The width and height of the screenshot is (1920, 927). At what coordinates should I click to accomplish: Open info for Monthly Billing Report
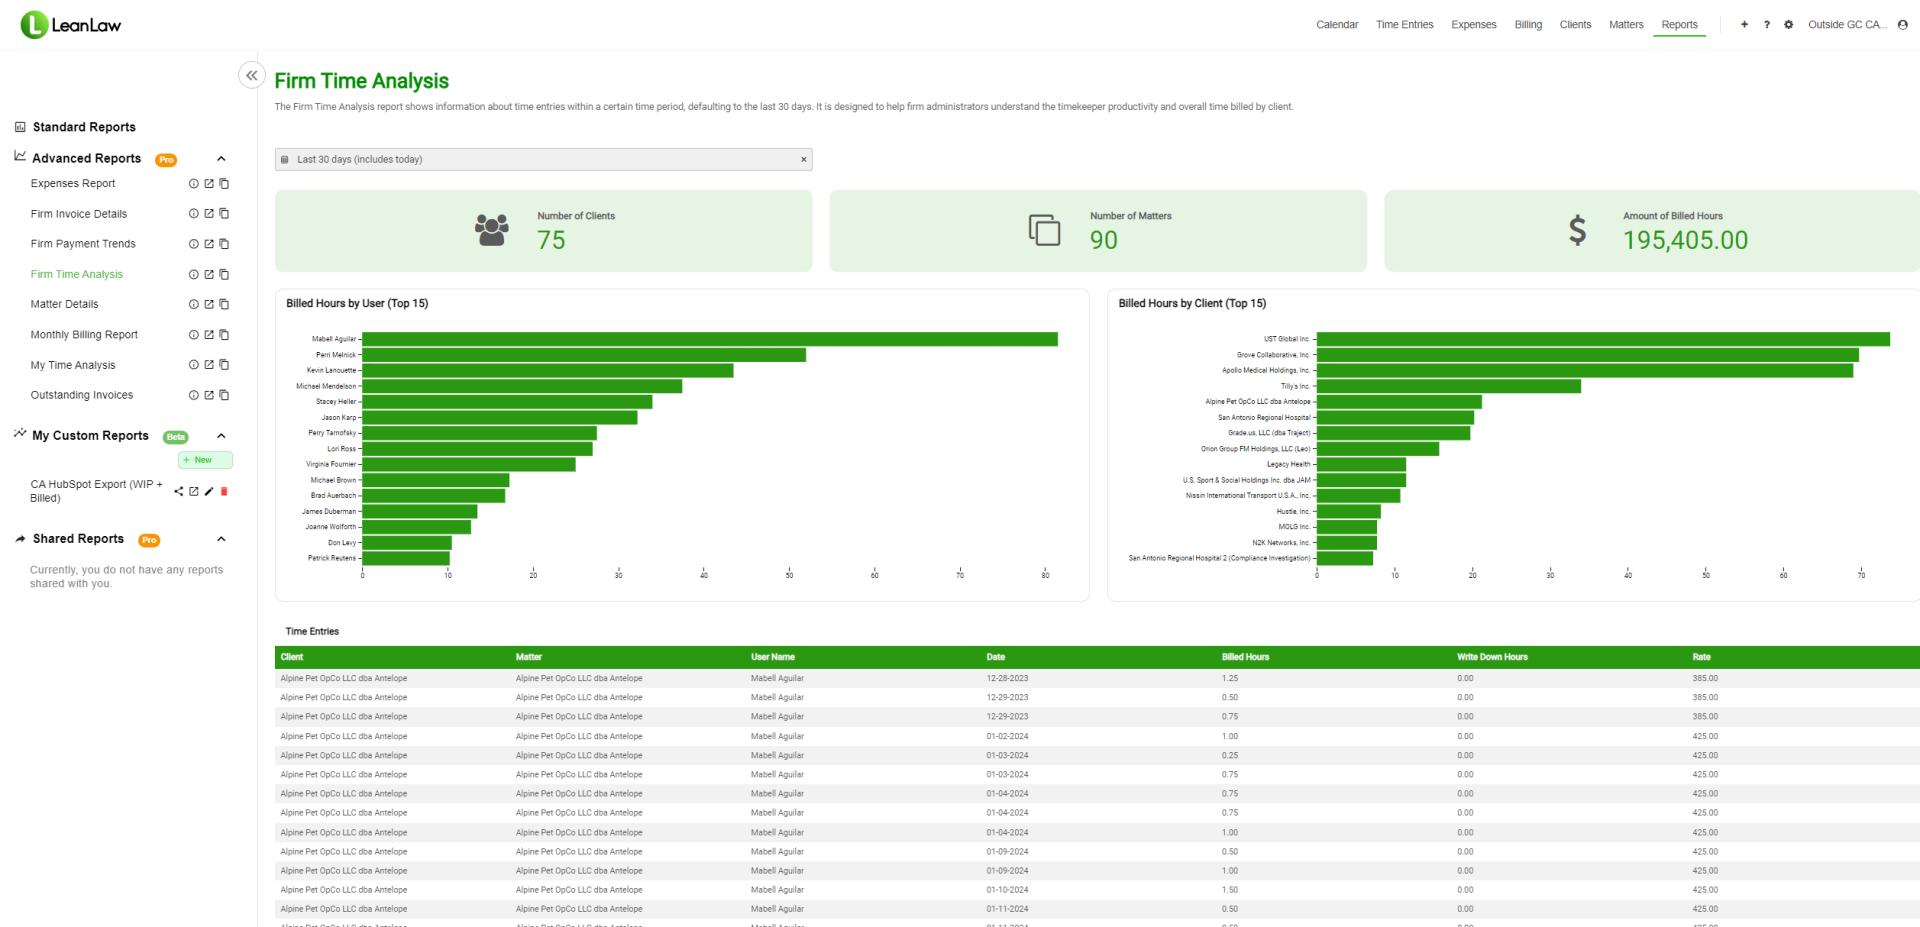pos(193,334)
